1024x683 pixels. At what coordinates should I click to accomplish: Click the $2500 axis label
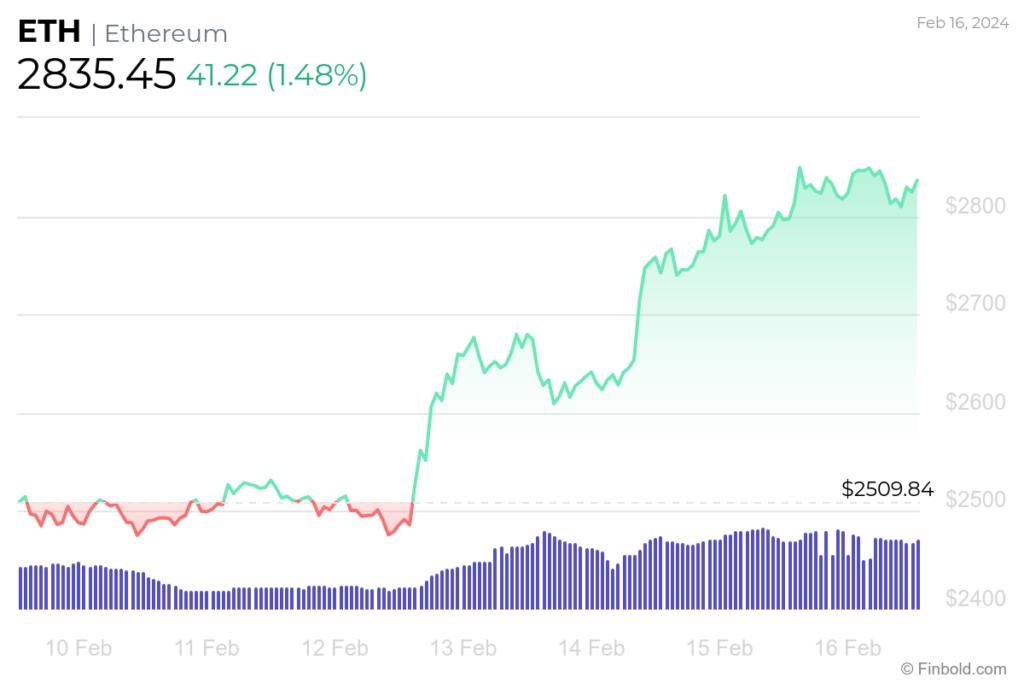976,500
